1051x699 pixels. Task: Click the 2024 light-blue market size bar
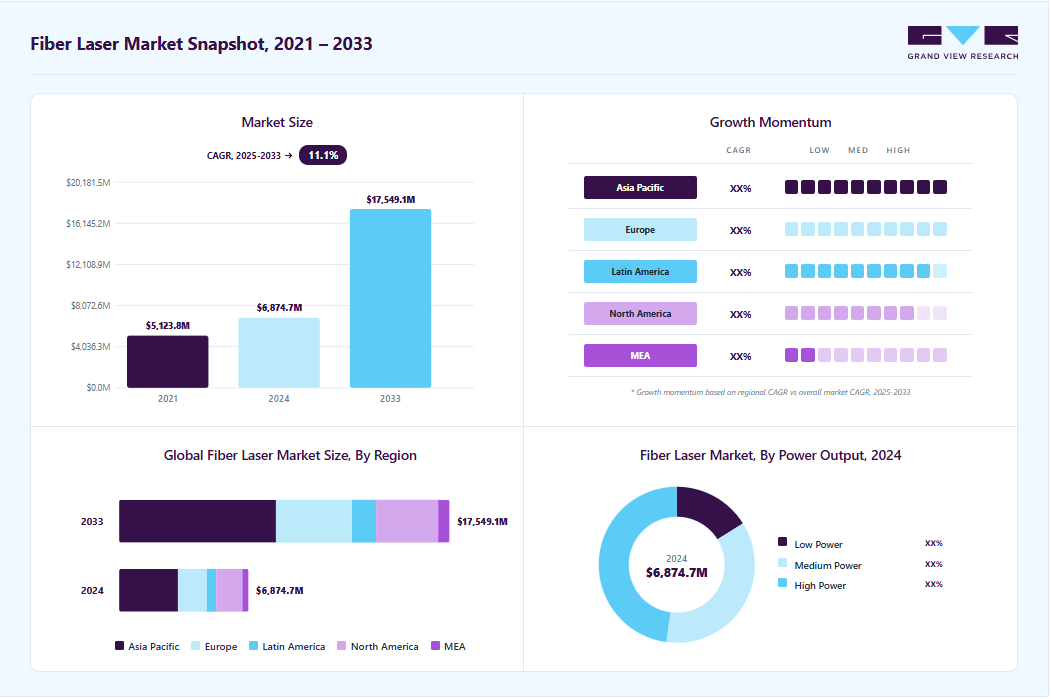tap(279, 353)
